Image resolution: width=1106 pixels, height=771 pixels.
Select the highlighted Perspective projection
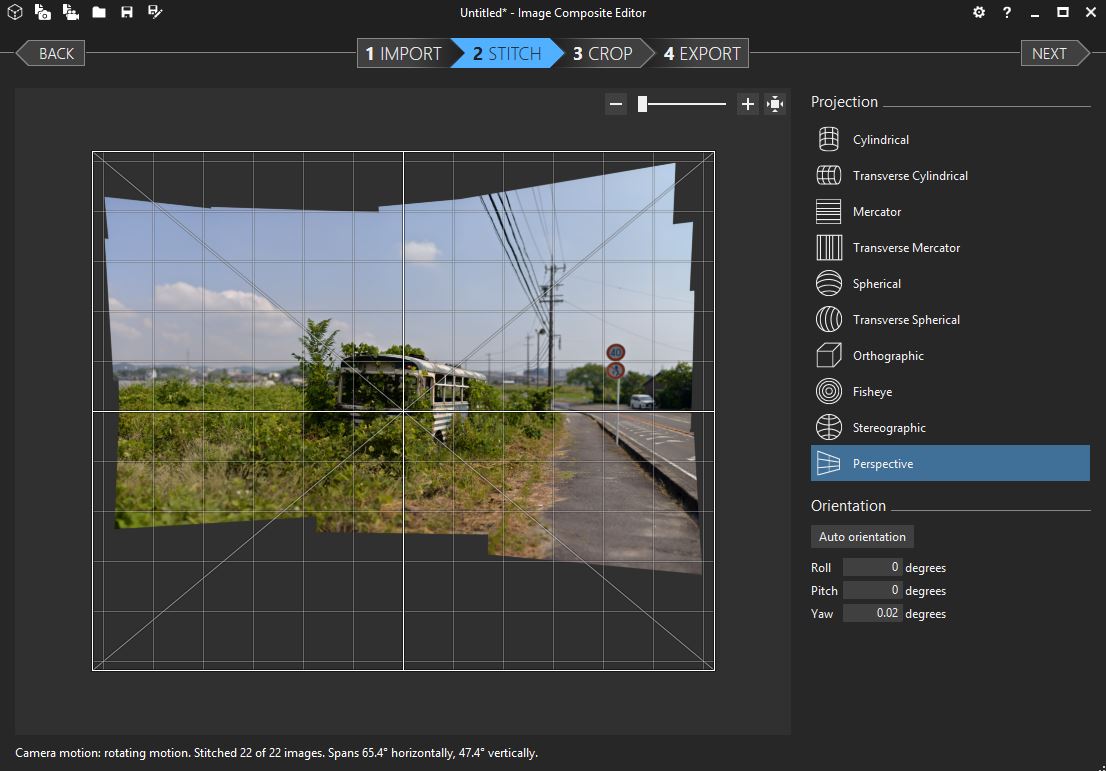point(950,463)
